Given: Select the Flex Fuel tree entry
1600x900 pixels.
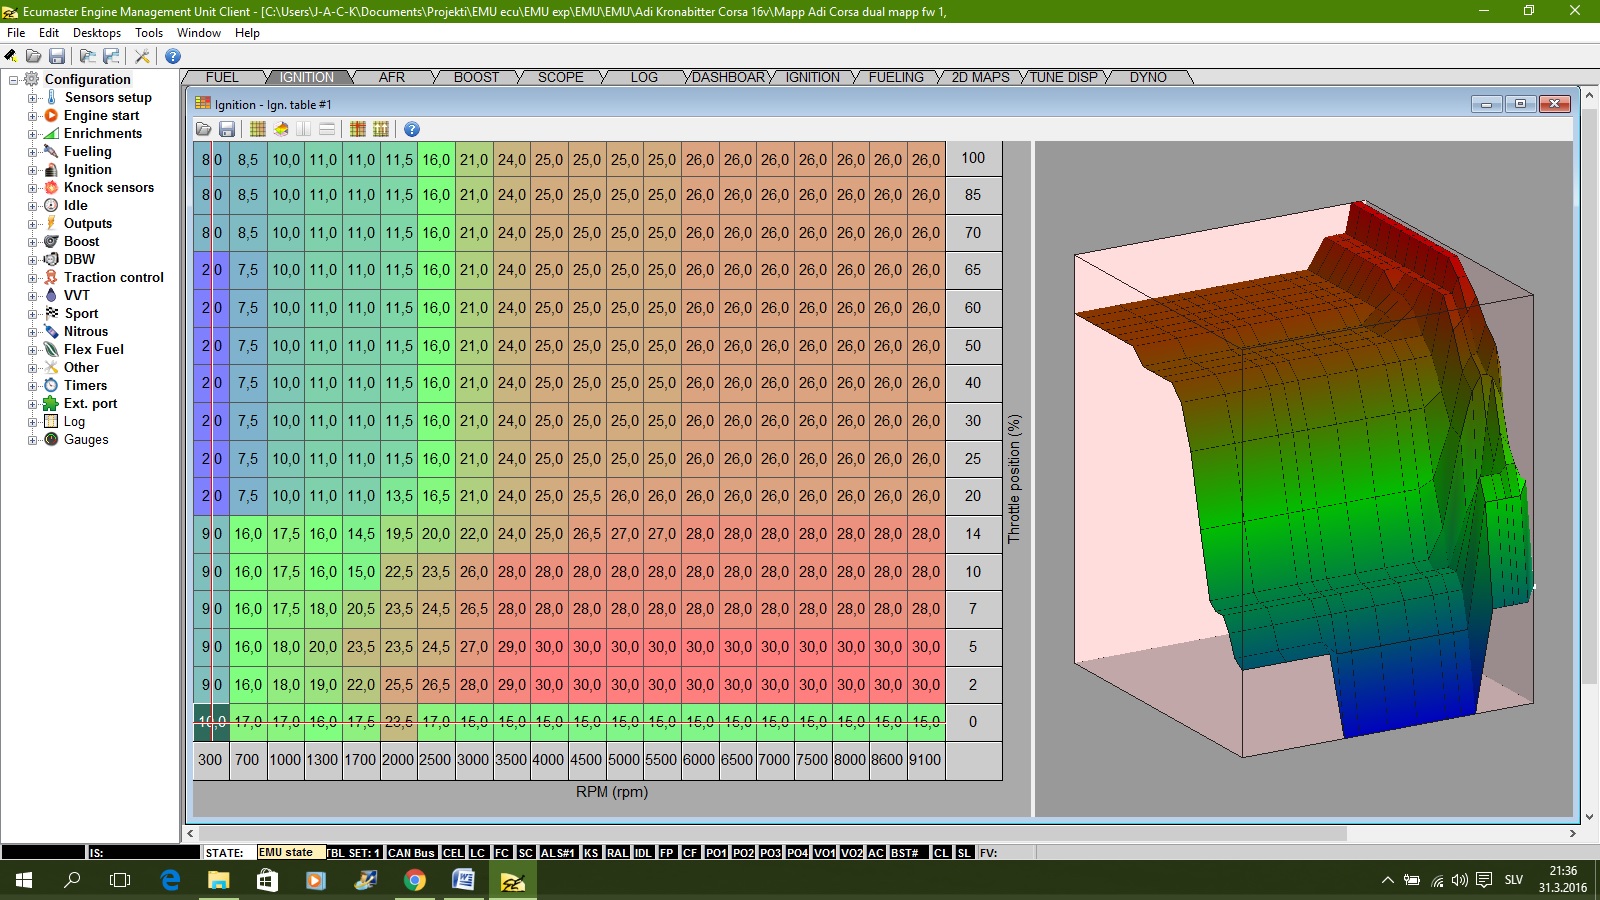Looking at the screenshot, I should pos(93,349).
